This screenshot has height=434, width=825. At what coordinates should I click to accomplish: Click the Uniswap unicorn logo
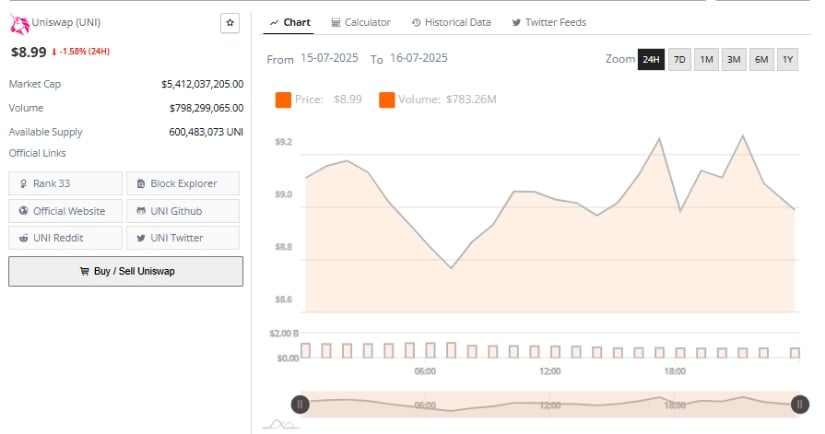tap(19, 24)
